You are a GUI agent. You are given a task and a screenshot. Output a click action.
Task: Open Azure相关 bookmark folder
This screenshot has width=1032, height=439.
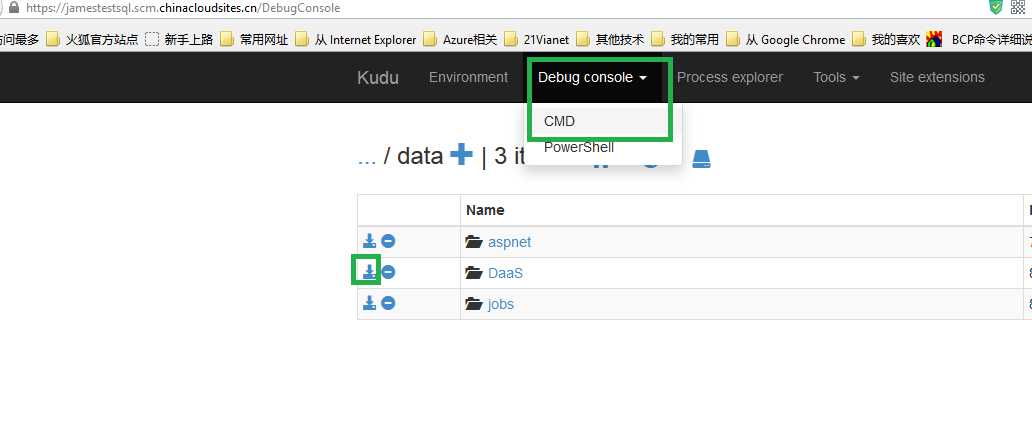[460, 39]
